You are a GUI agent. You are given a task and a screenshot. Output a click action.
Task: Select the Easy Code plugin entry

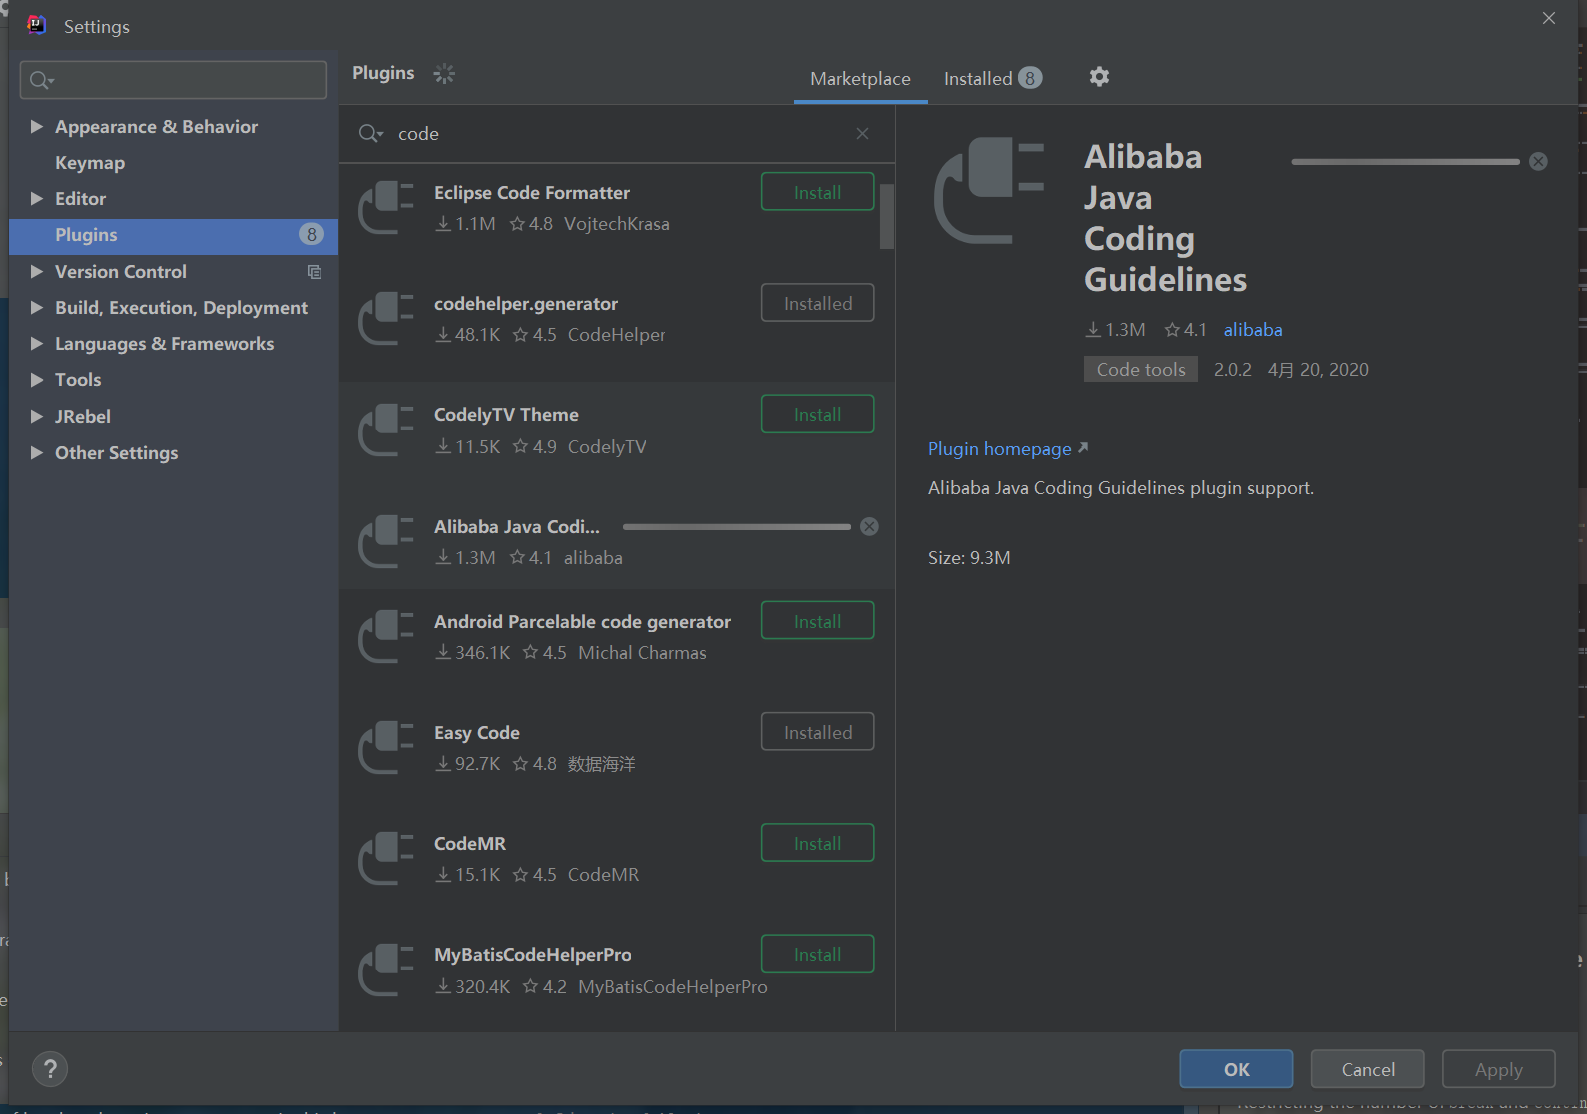pyautogui.click(x=617, y=747)
